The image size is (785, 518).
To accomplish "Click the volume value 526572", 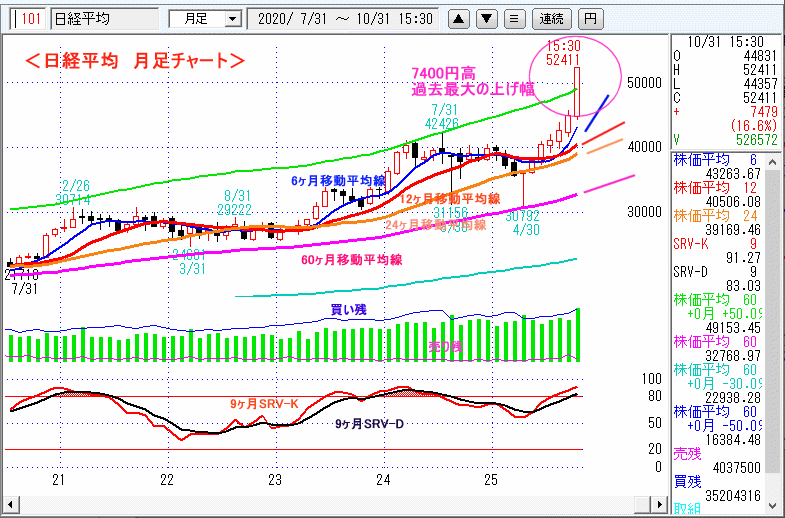I will tap(756, 140).
